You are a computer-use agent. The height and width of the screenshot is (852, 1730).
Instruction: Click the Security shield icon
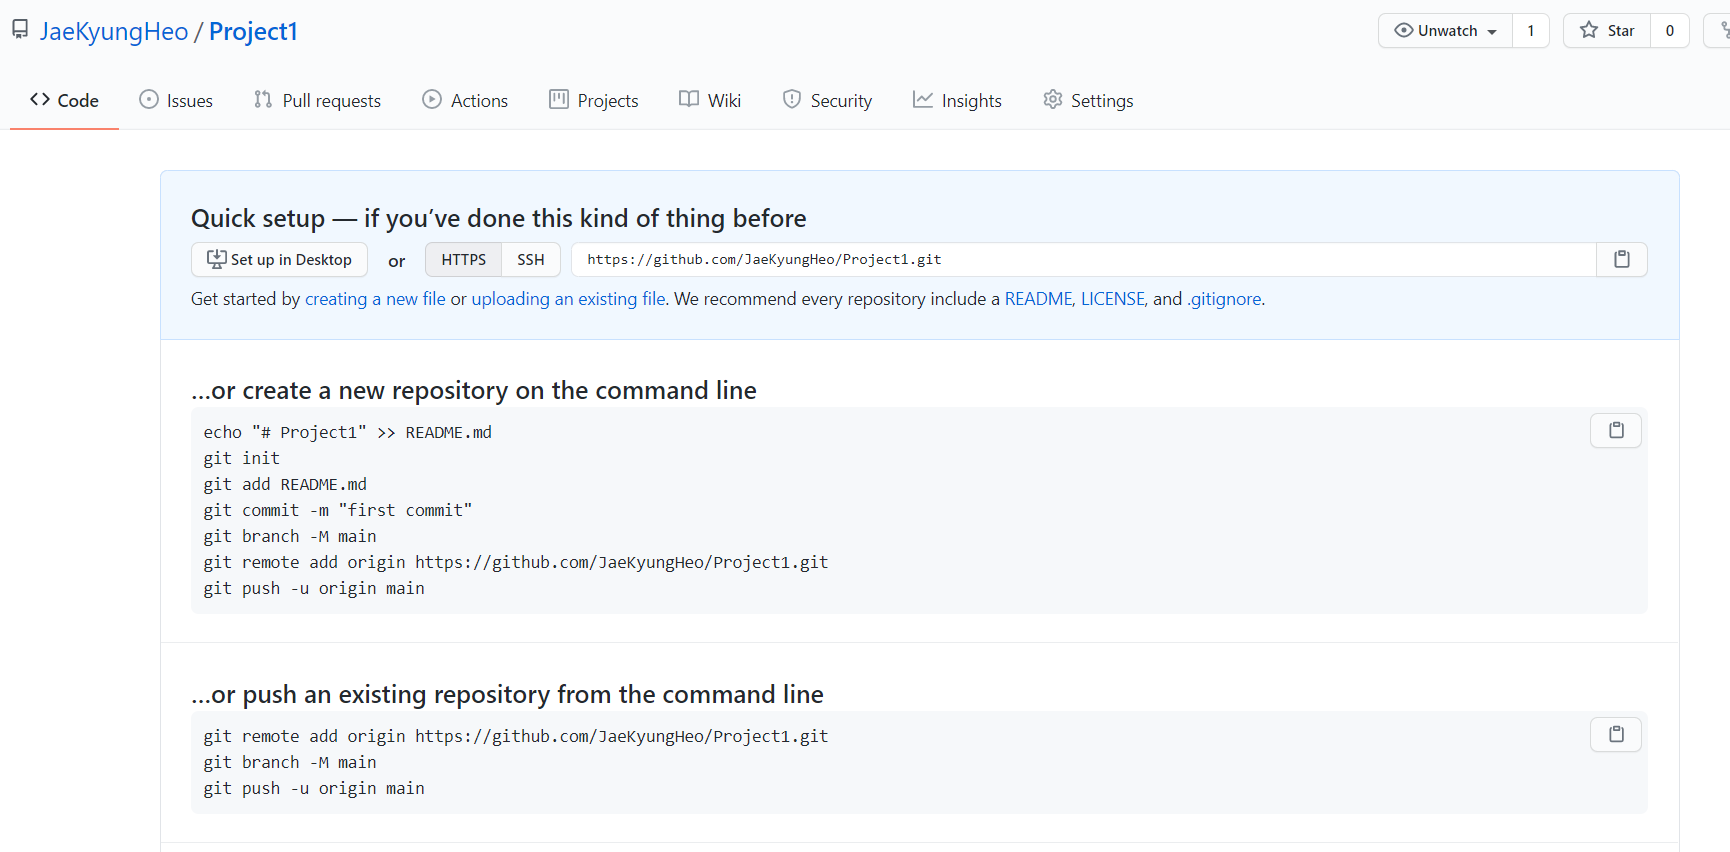click(792, 99)
